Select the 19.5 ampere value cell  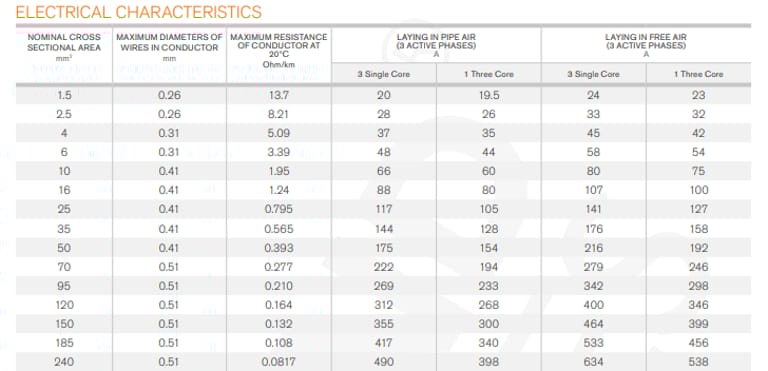pos(488,95)
